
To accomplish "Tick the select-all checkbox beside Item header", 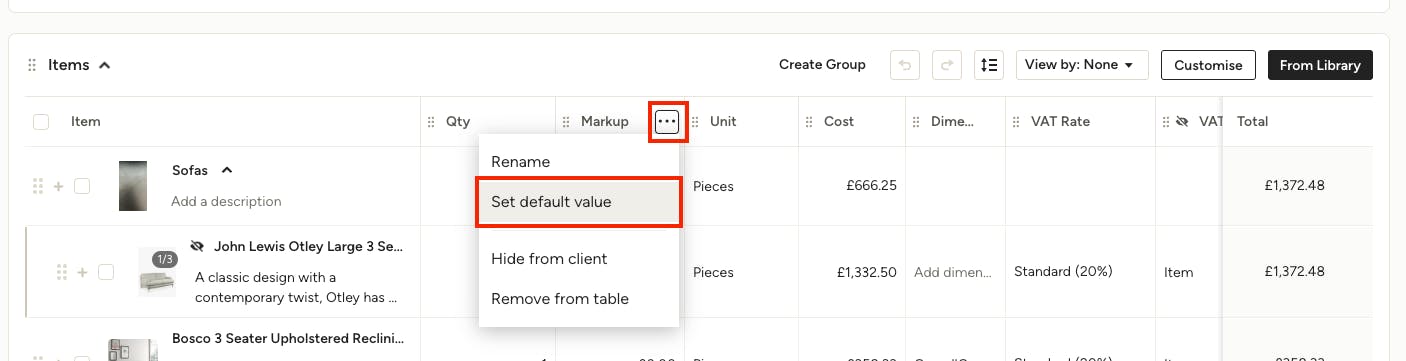I will 41,122.
